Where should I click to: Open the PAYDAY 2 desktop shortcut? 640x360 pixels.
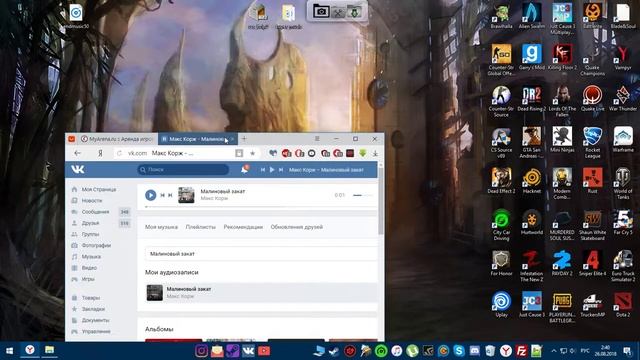click(562, 263)
